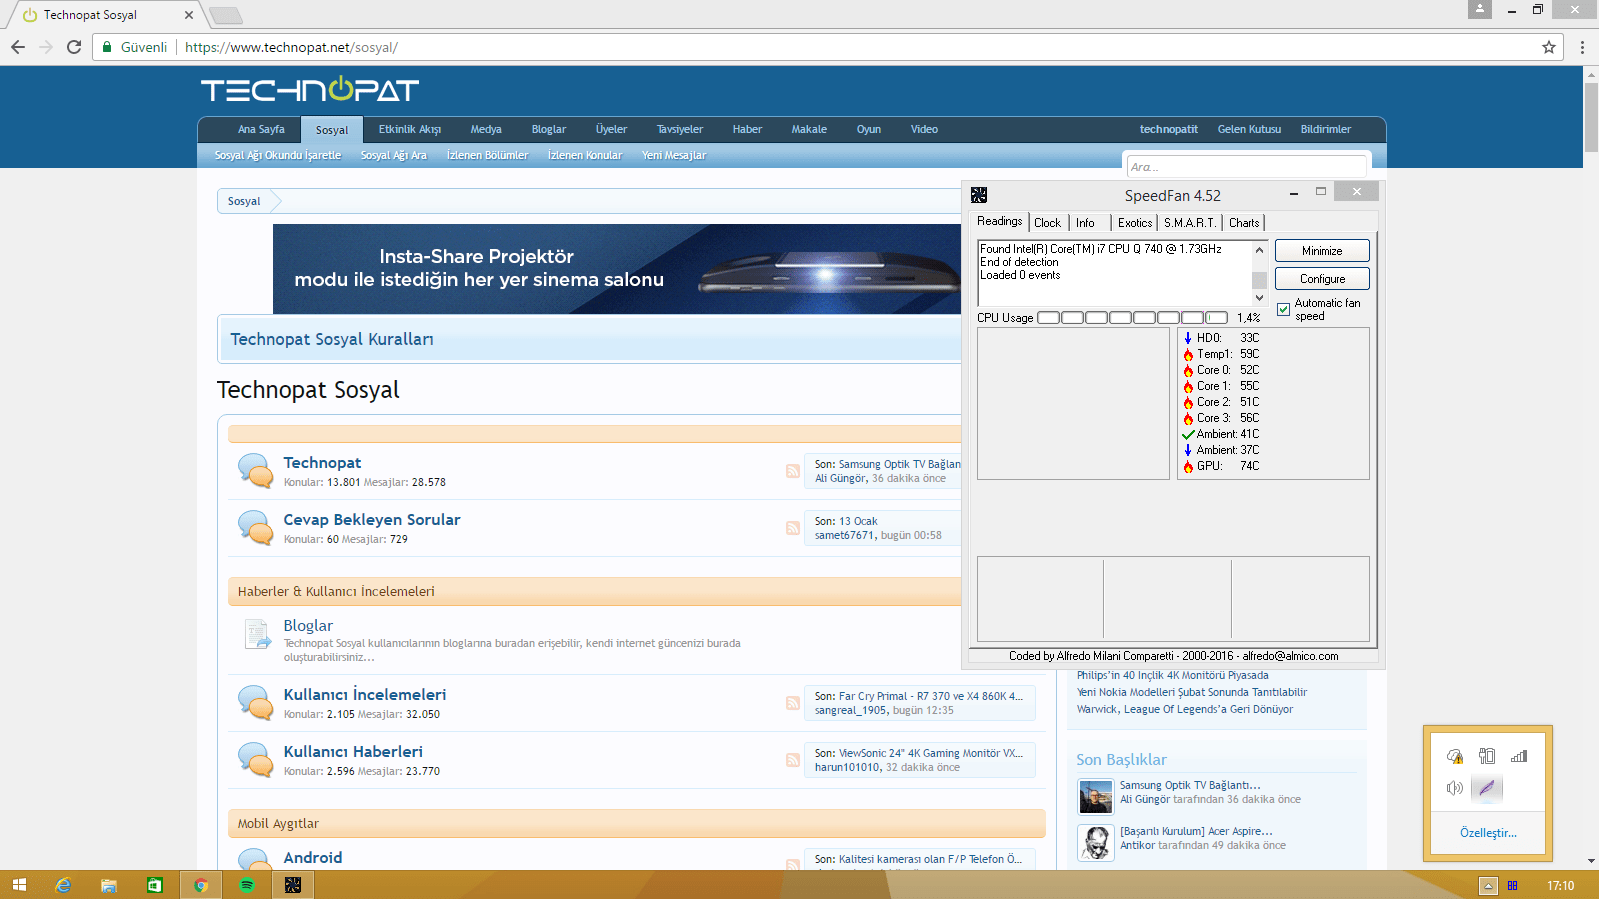
Task: Show hidden tray icons arrow on taskbar
Action: click(x=1488, y=885)
